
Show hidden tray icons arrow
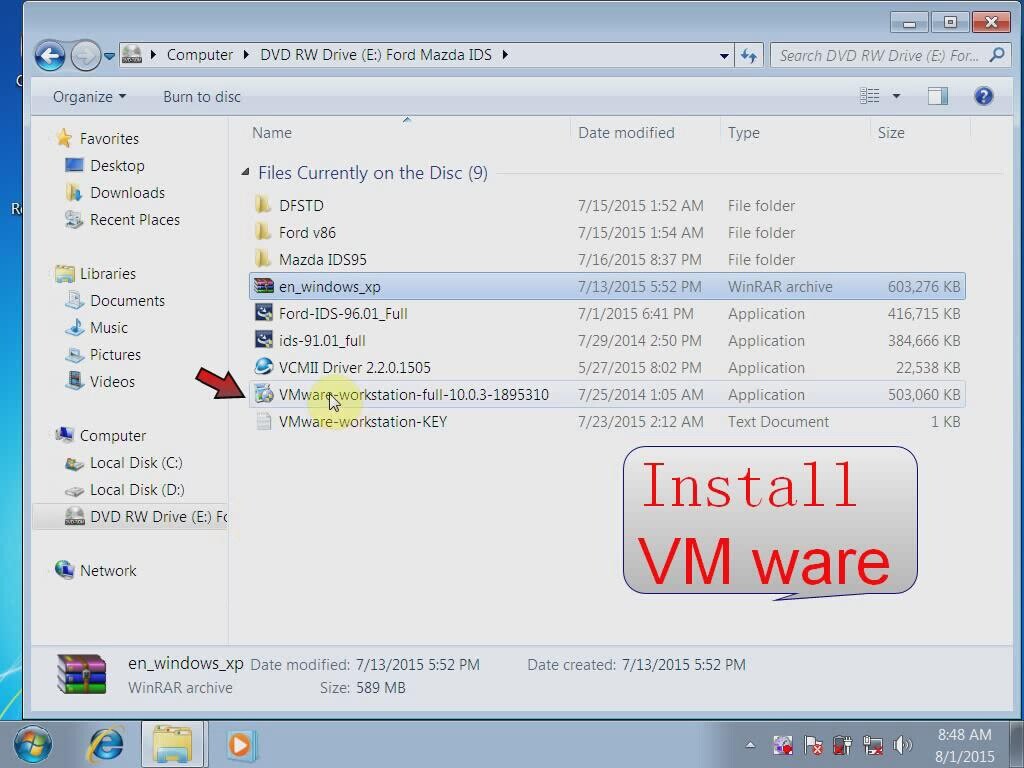(x=750, y=745)
